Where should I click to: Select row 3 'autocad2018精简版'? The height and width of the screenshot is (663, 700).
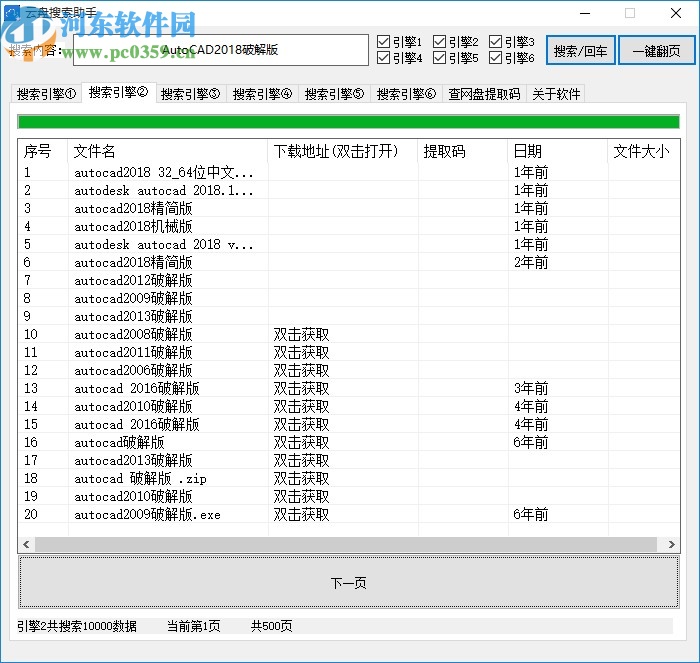click(349, 208)
